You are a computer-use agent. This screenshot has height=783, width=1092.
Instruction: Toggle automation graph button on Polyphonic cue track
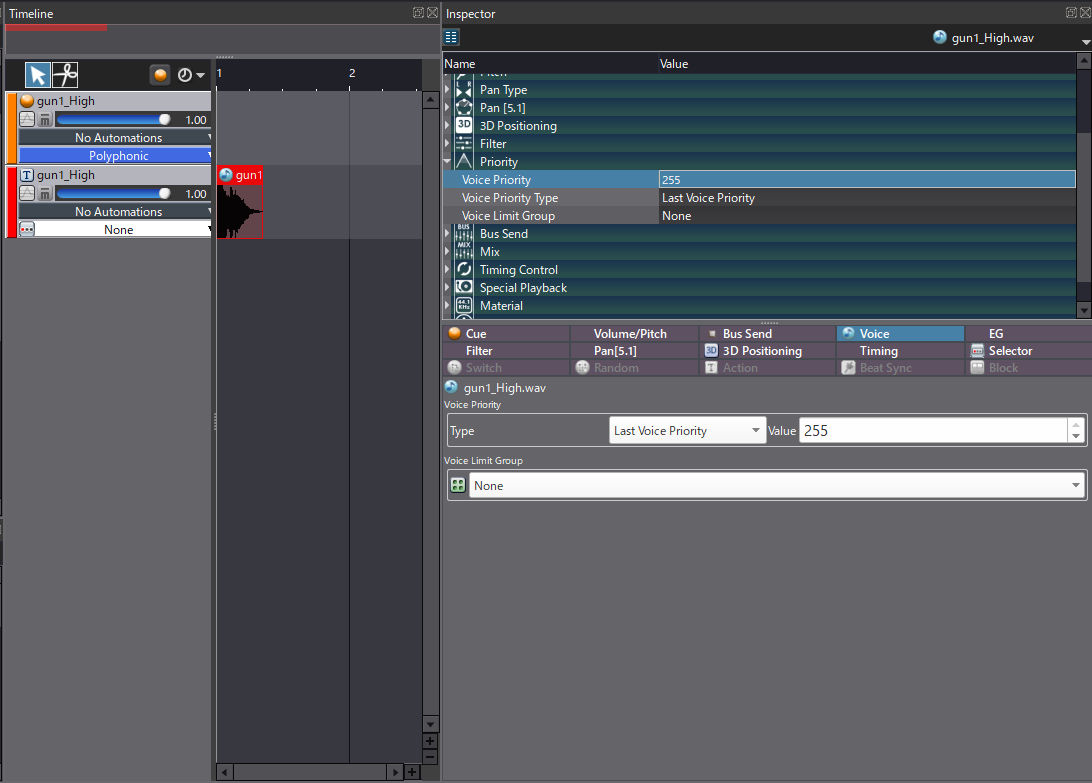click(x=27, y=119)
